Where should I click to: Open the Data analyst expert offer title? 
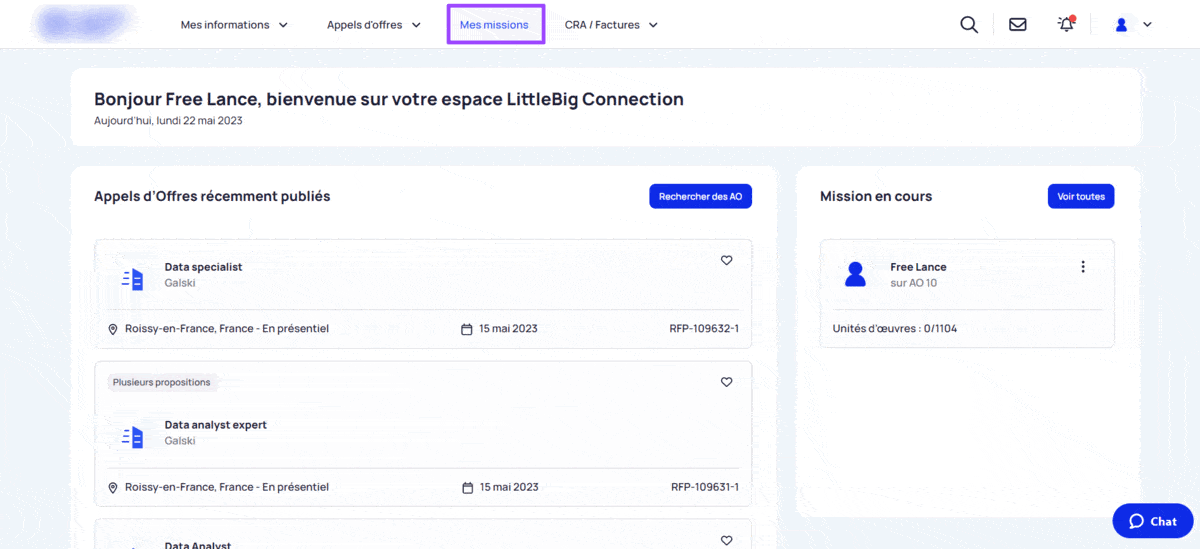(x=216, y=425)
